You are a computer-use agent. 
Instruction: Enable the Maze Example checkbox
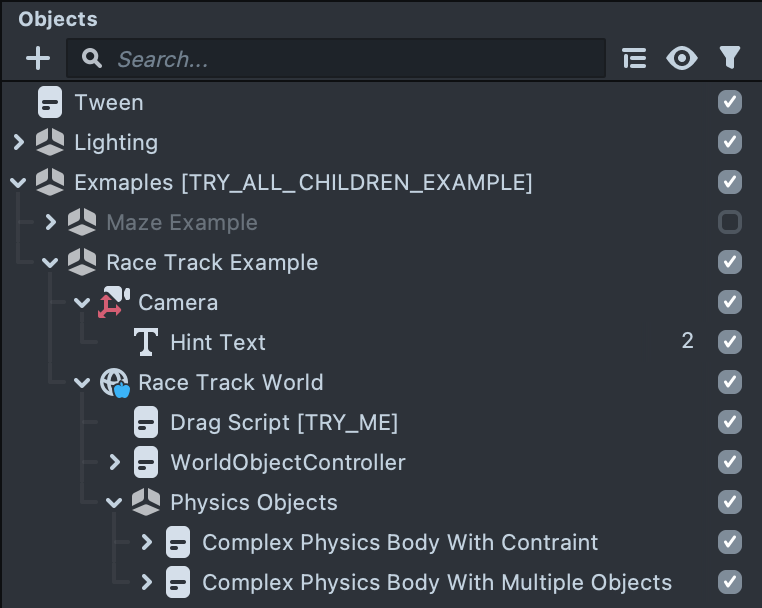730,222
